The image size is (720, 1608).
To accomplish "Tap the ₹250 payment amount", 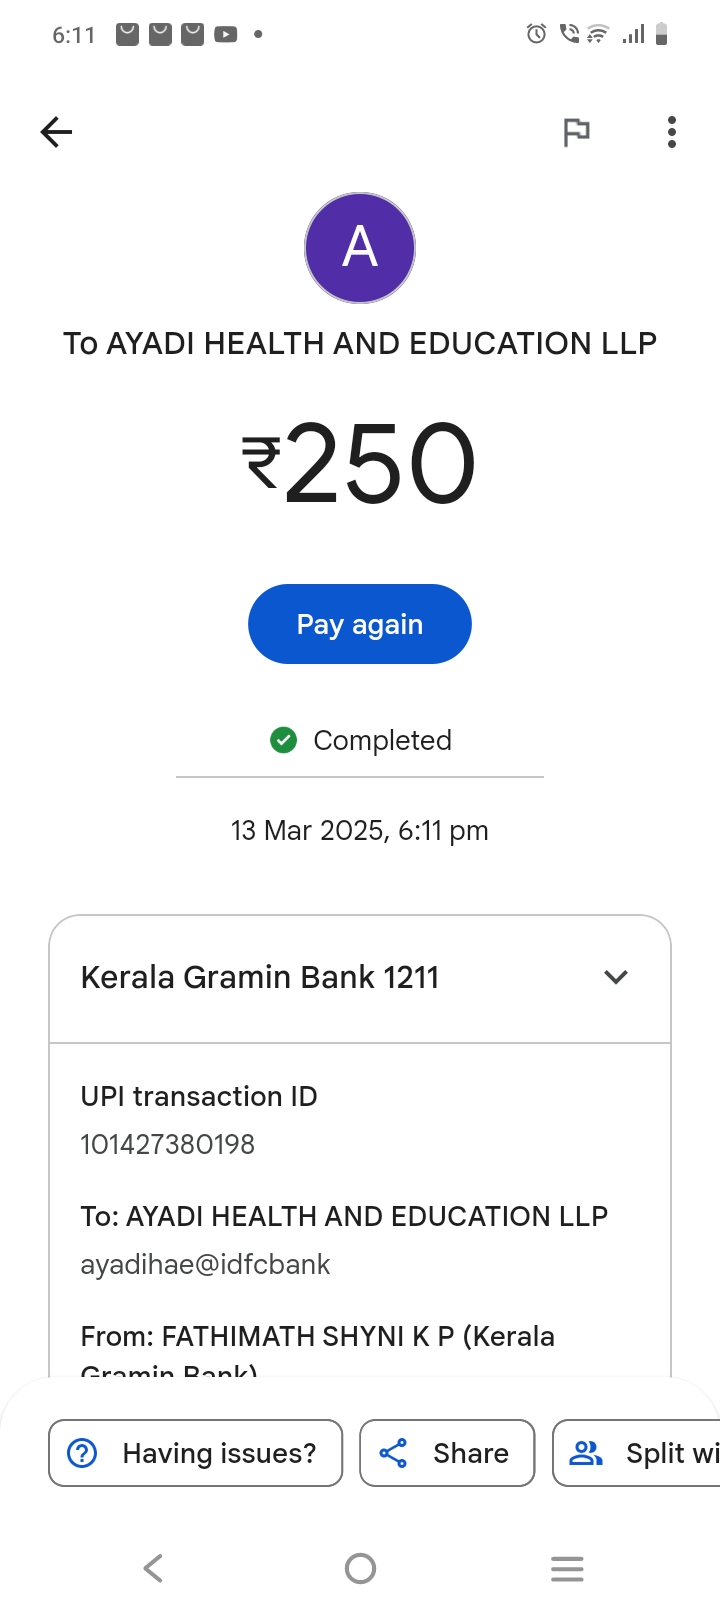I will [360, 463].
